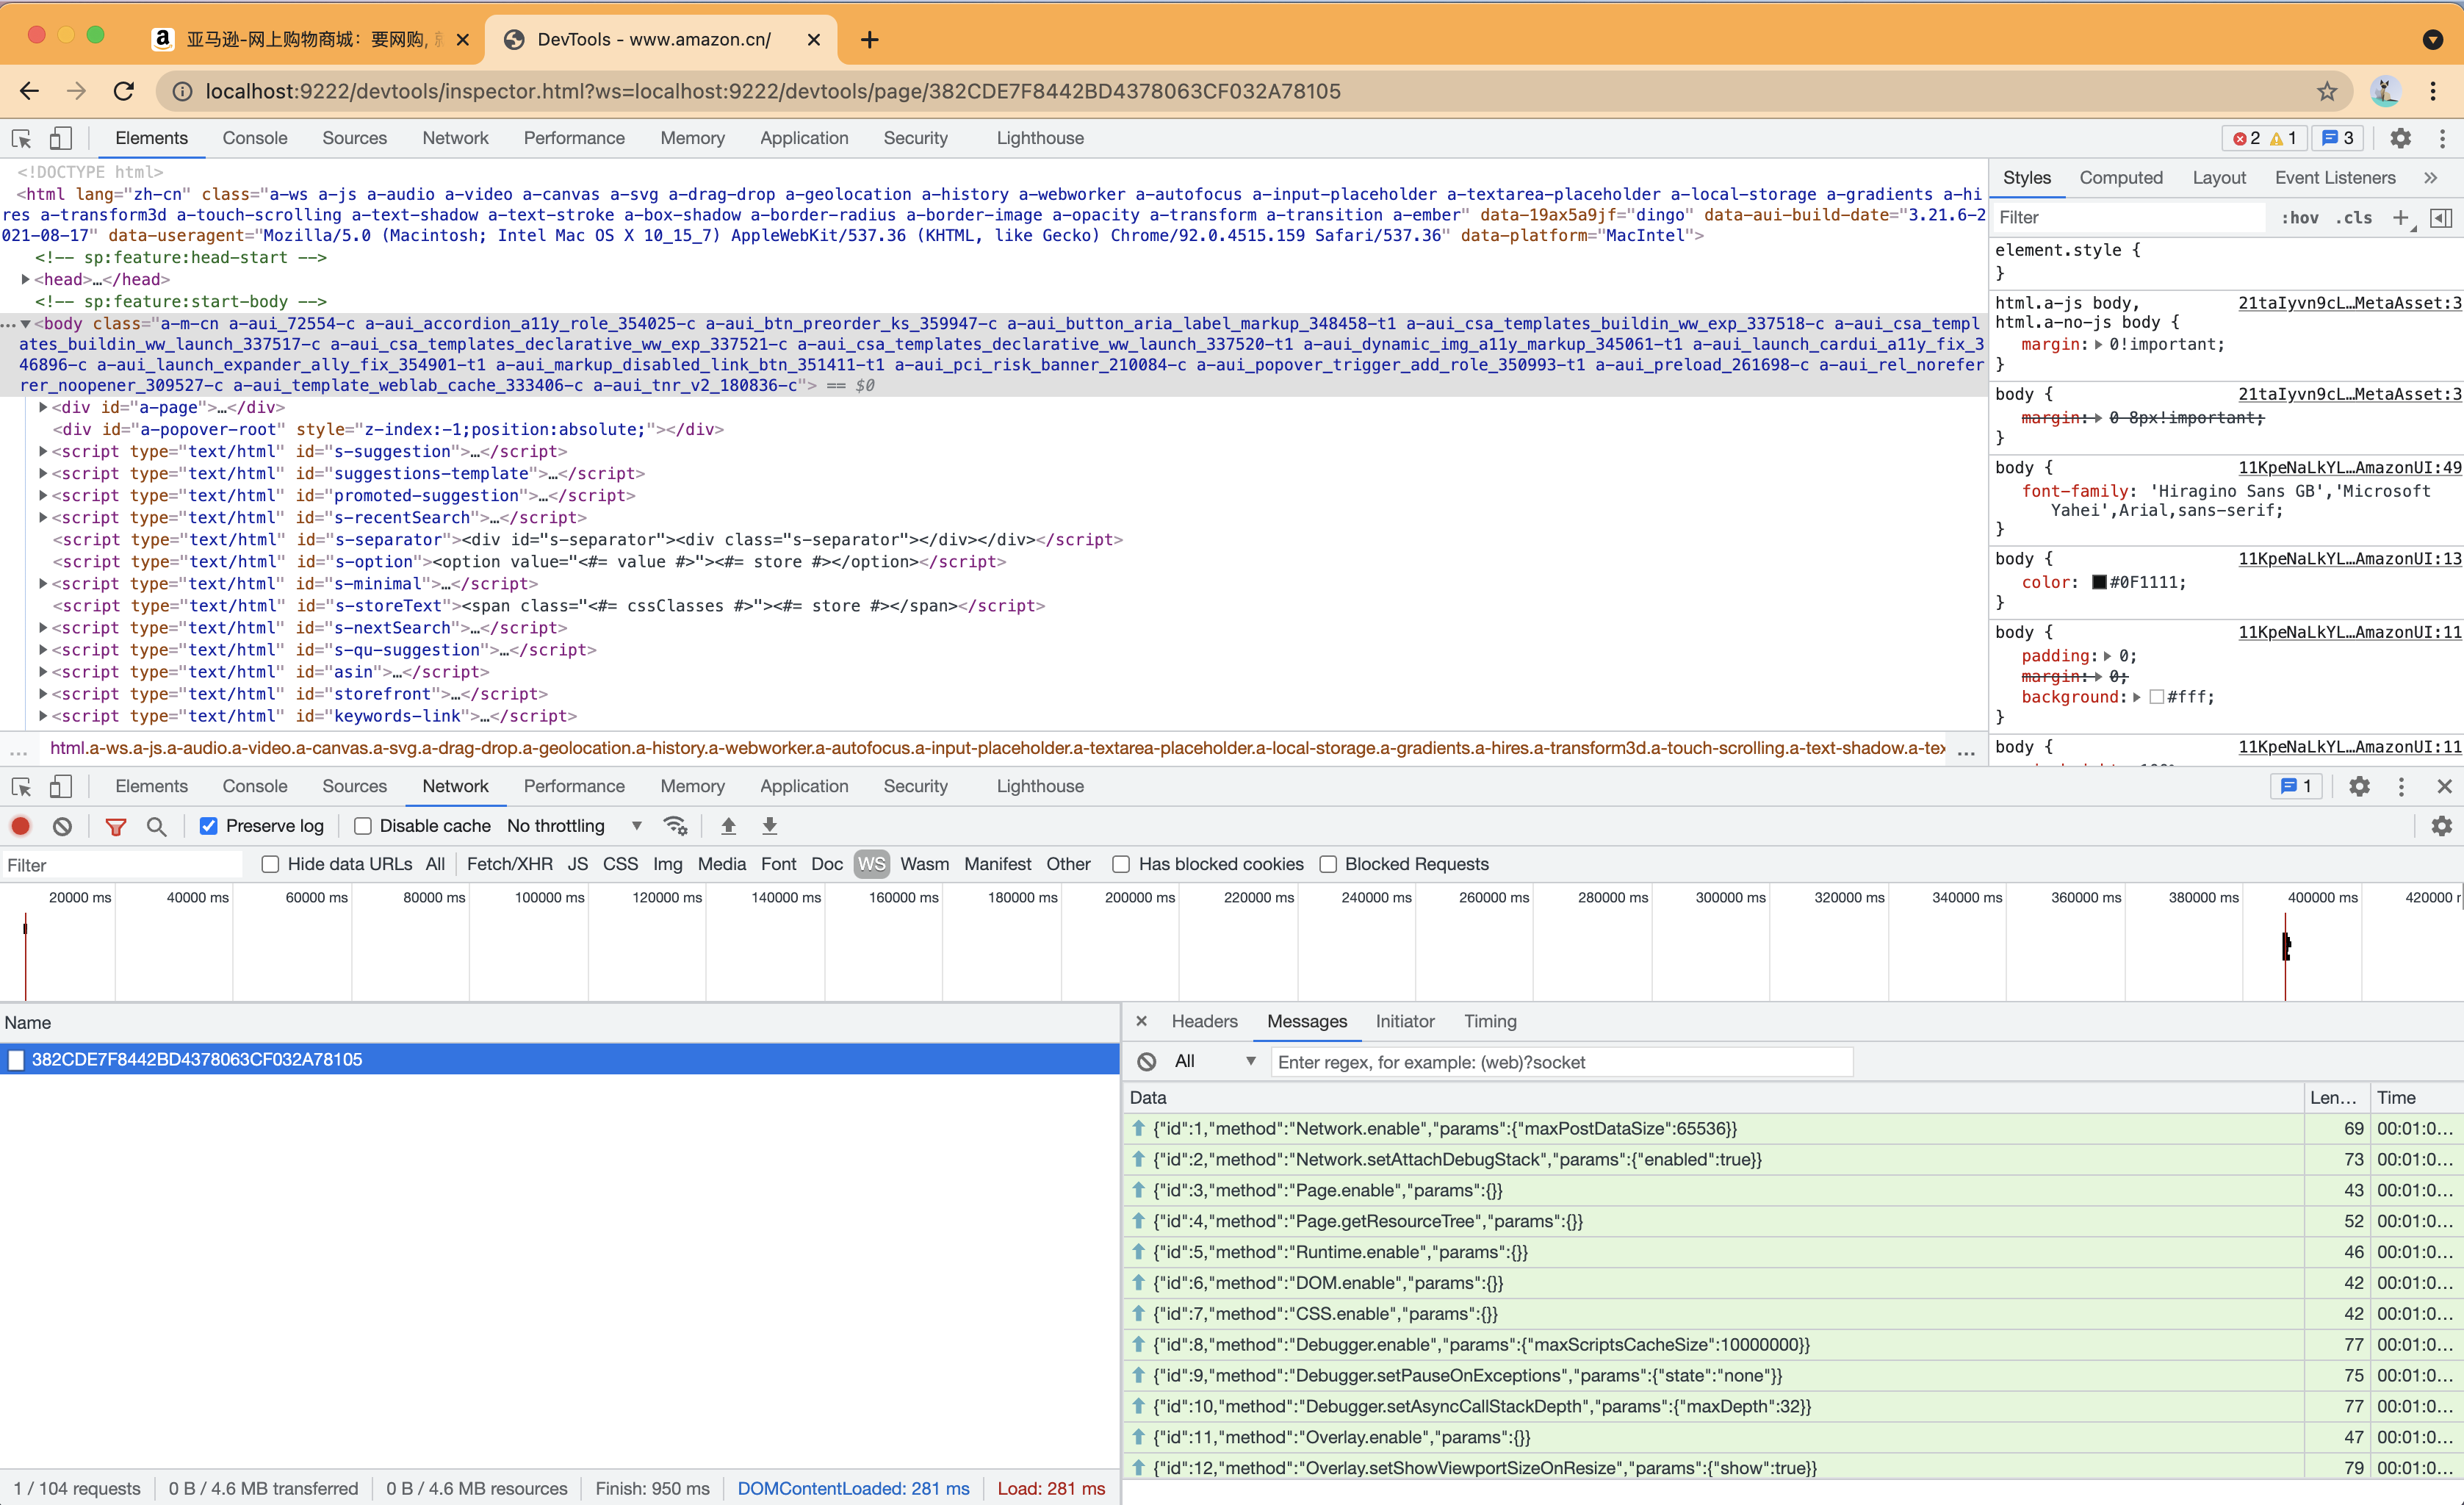Expand the head element node
Viewport: 2464px width, 1505px height.
click(25, 279)
